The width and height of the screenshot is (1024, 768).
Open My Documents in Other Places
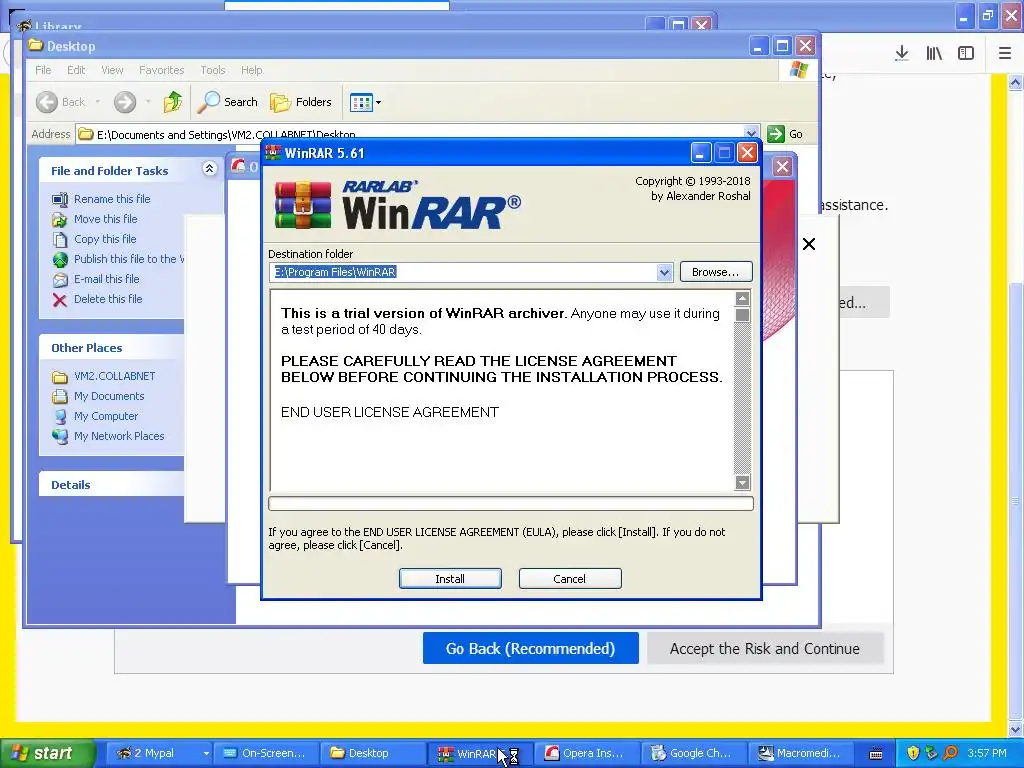[x=108, y=396]
